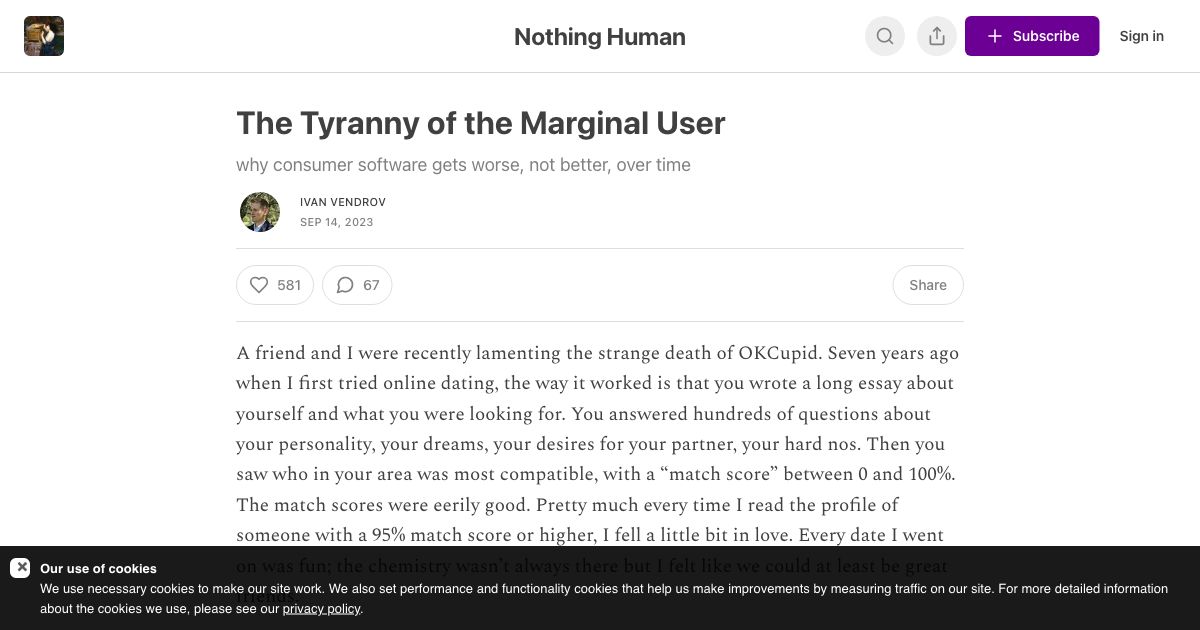Click the Share button below the byline
The width and height of the screenshot is (1200, 630).
point(927,285)
